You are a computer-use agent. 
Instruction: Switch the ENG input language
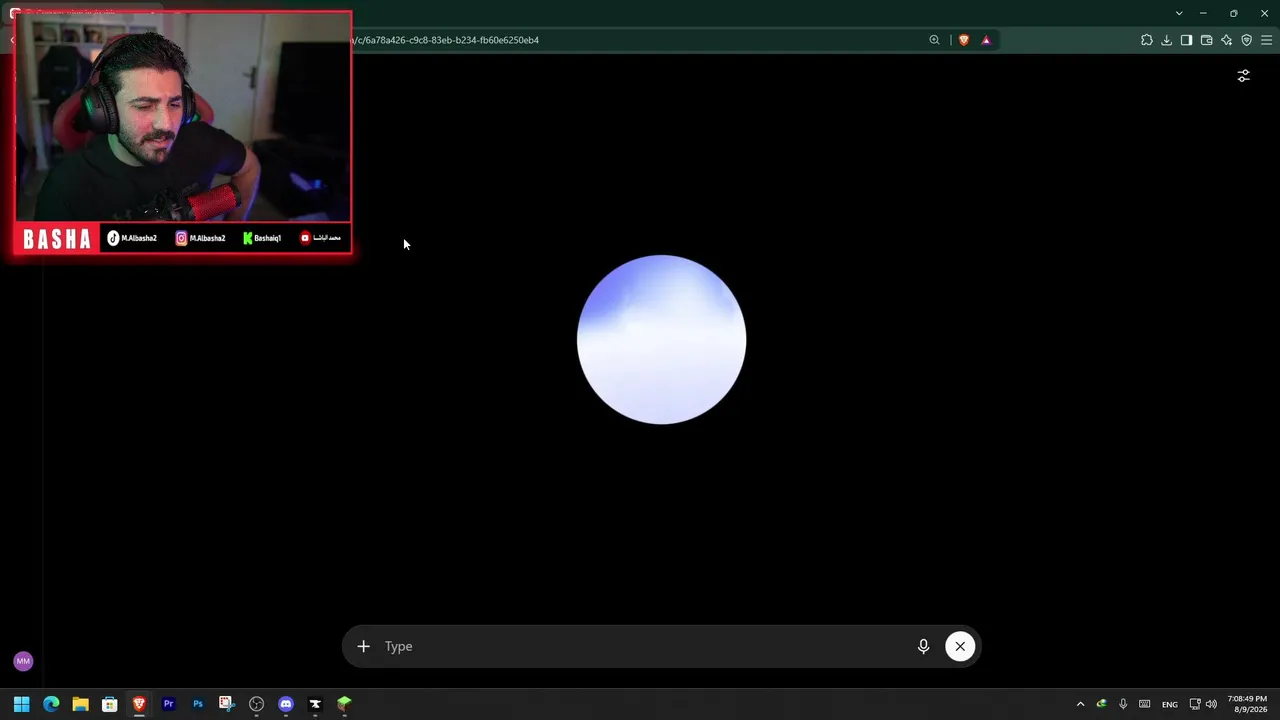[x=1169, y=704]
